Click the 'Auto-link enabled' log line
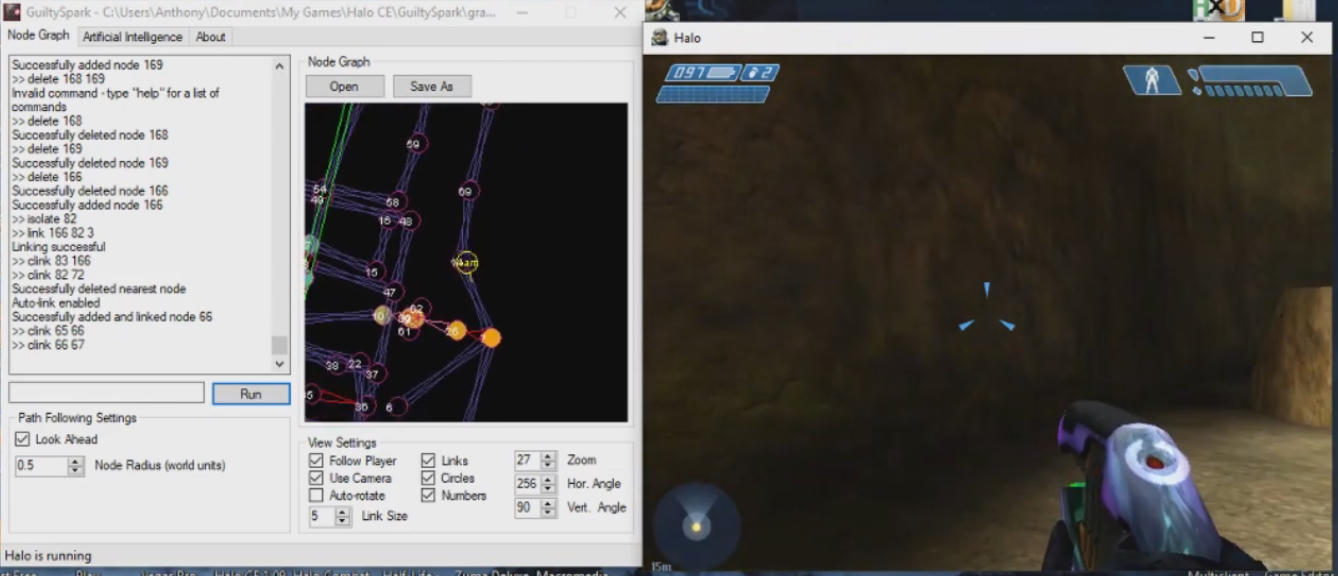 coord(56,303)
